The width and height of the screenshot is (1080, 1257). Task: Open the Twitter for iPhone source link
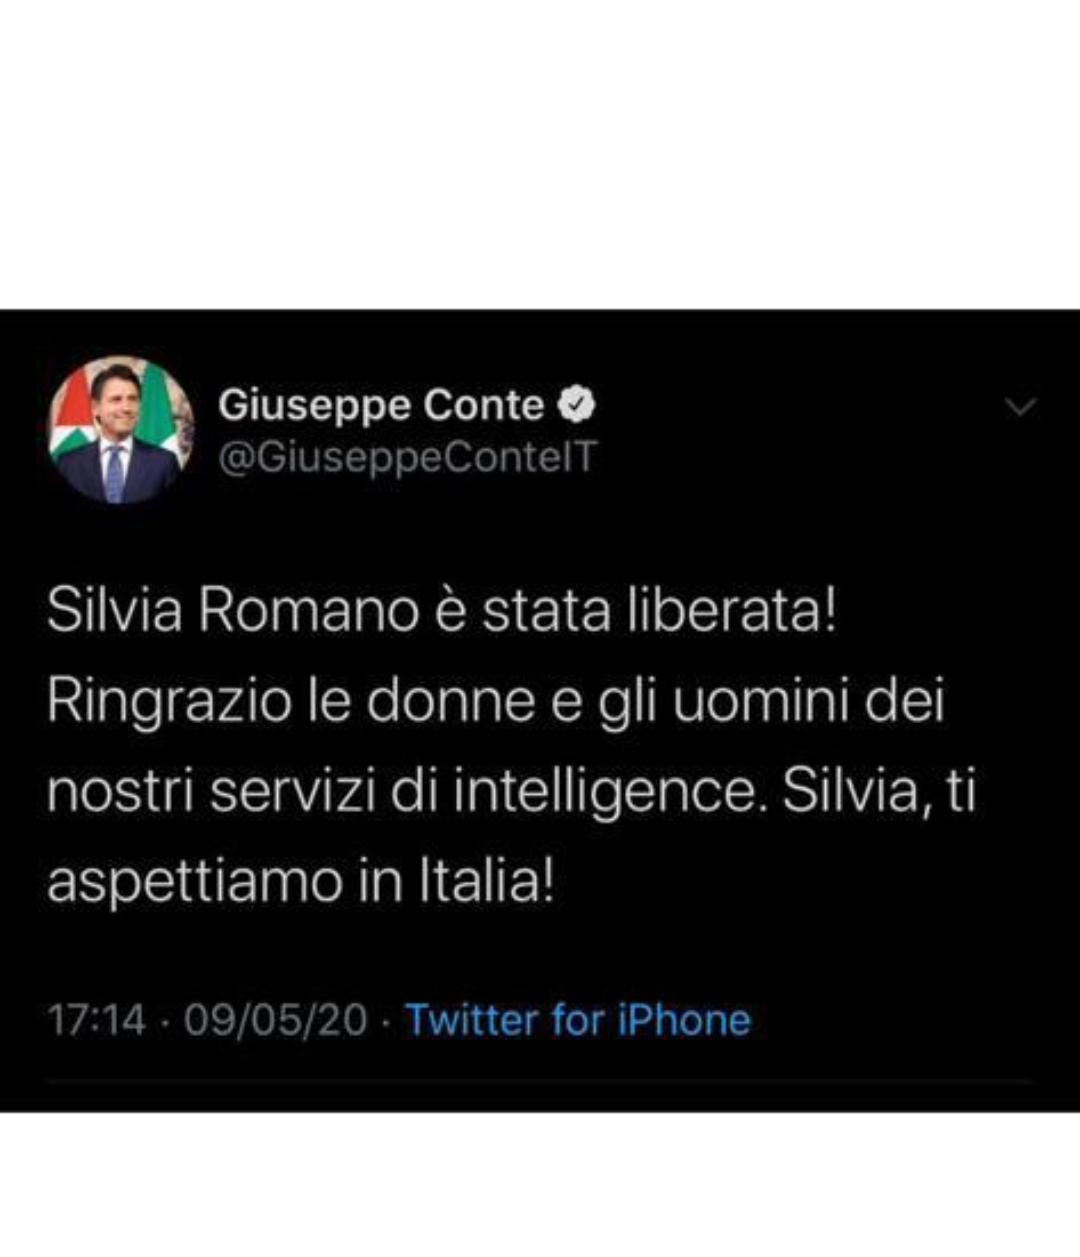(578, 1020)
